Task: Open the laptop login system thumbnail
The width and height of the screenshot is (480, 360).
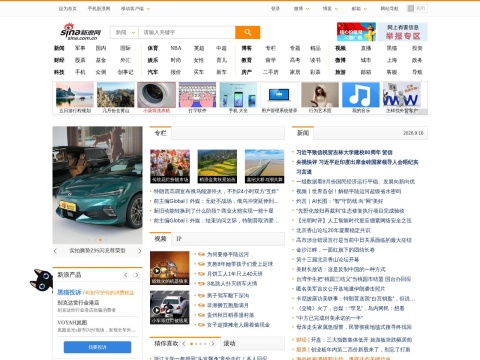Action: pos(279,95)
